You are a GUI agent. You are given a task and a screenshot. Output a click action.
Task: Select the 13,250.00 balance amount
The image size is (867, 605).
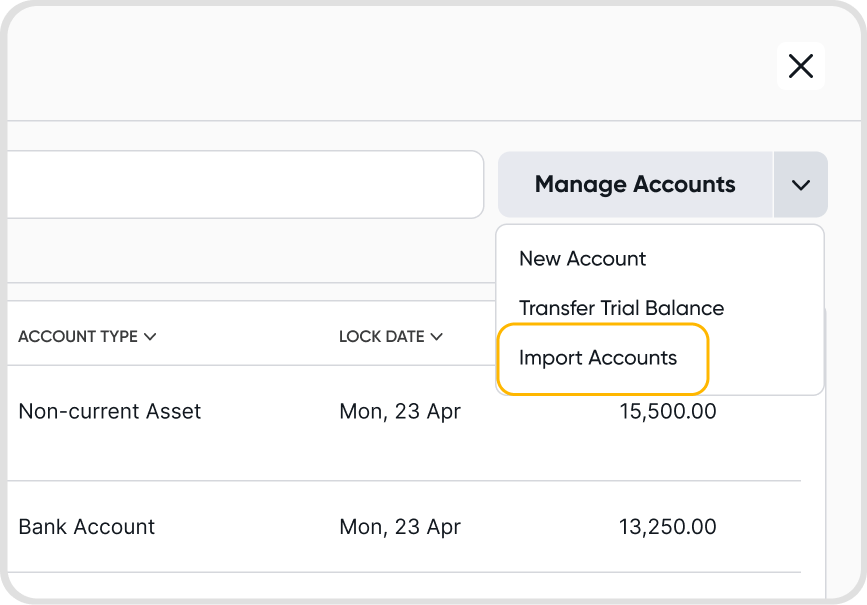(668, 527)
